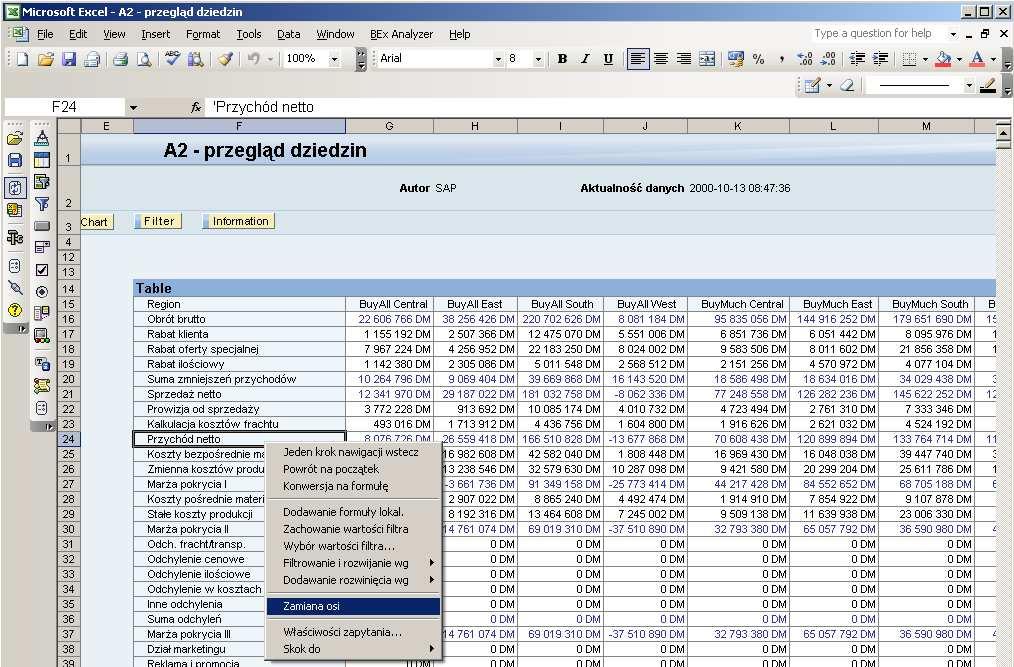
Task: Click the BEx Open folder icon in left toolbar
Action: [x=15, y=138]
